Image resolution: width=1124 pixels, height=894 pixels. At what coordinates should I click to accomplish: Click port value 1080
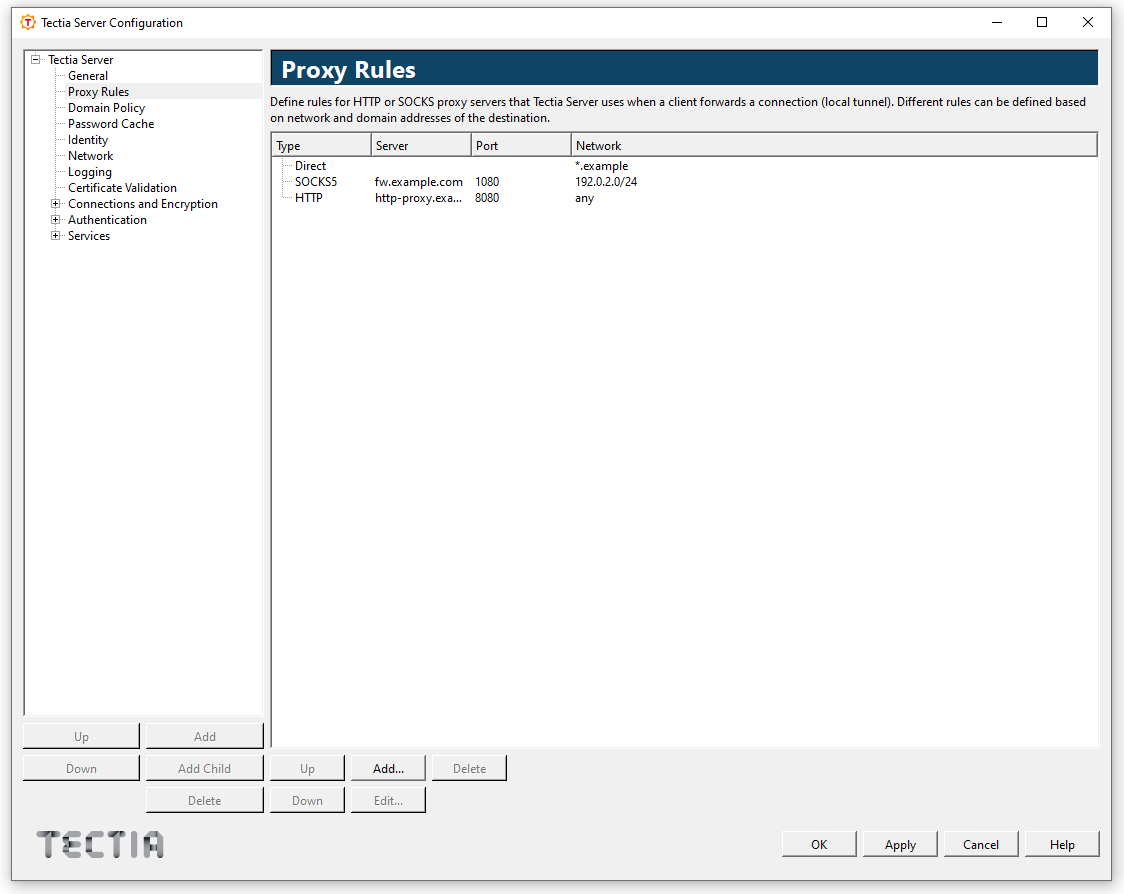click(487, 182)
